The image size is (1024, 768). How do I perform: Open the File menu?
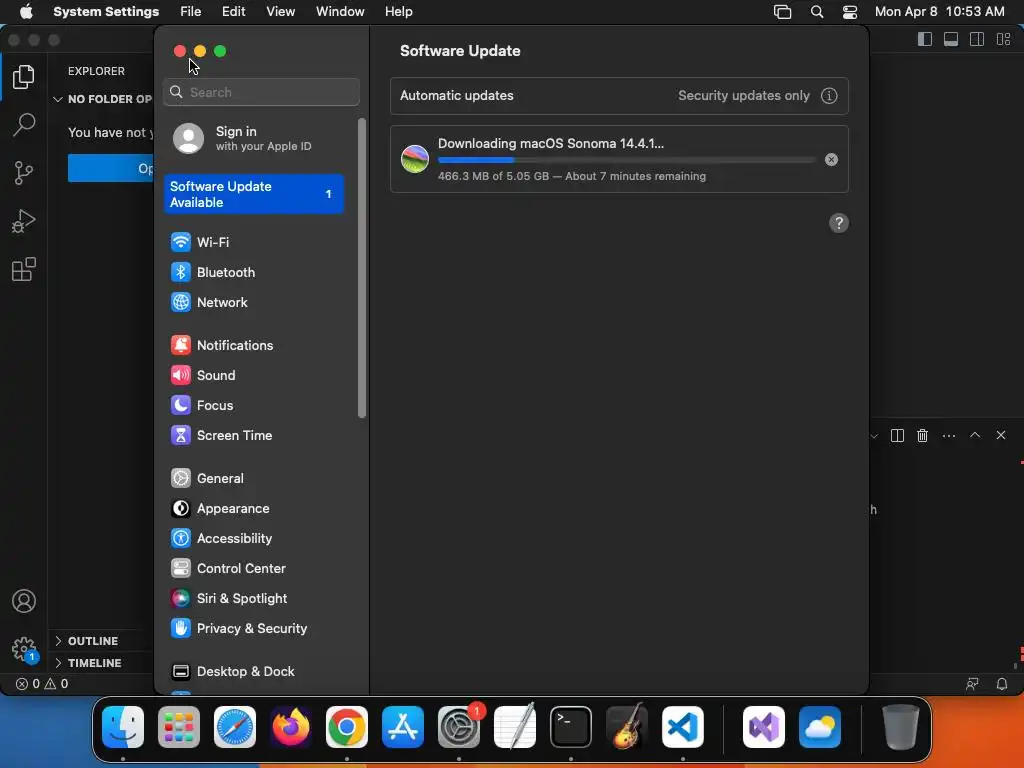pyautogui.click(x=191, y=12)
